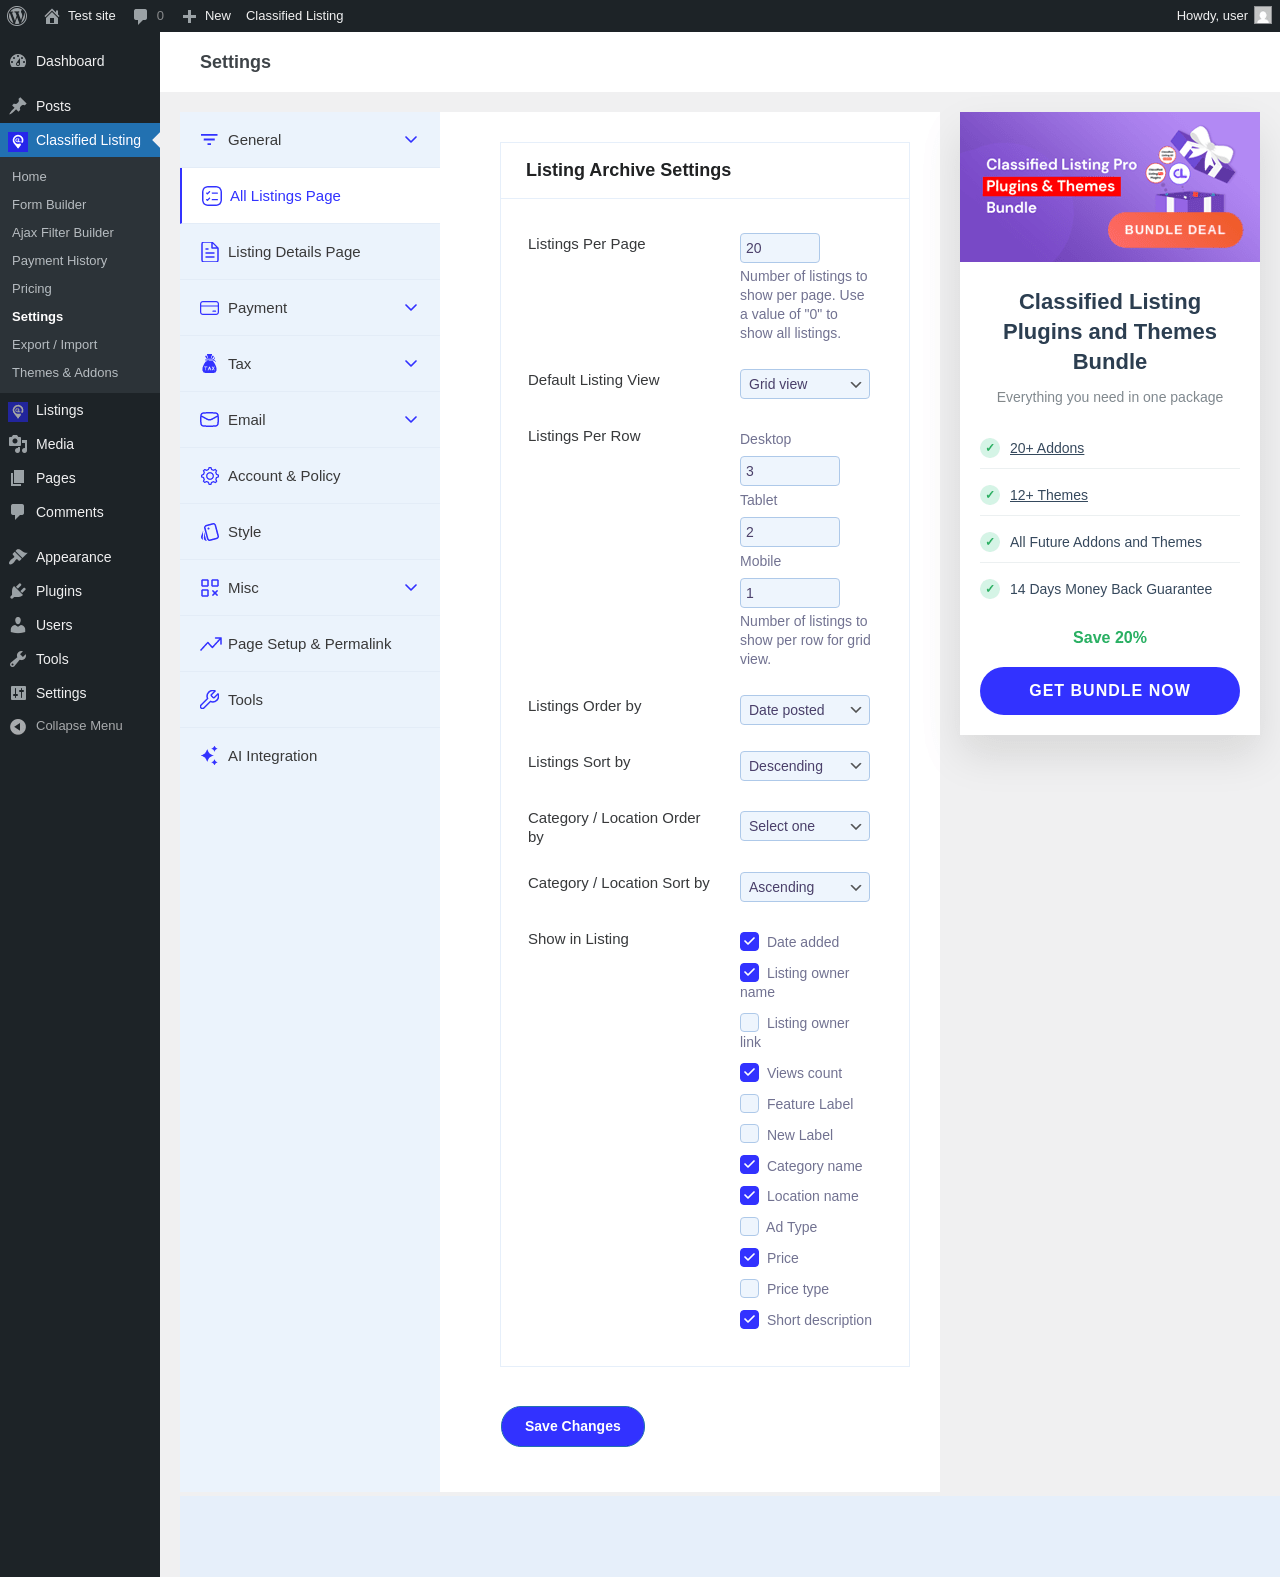This screenshot has height=1577, width=1280.
Task: Uncheck the Date added checkbox
Action: click(749, 941)
